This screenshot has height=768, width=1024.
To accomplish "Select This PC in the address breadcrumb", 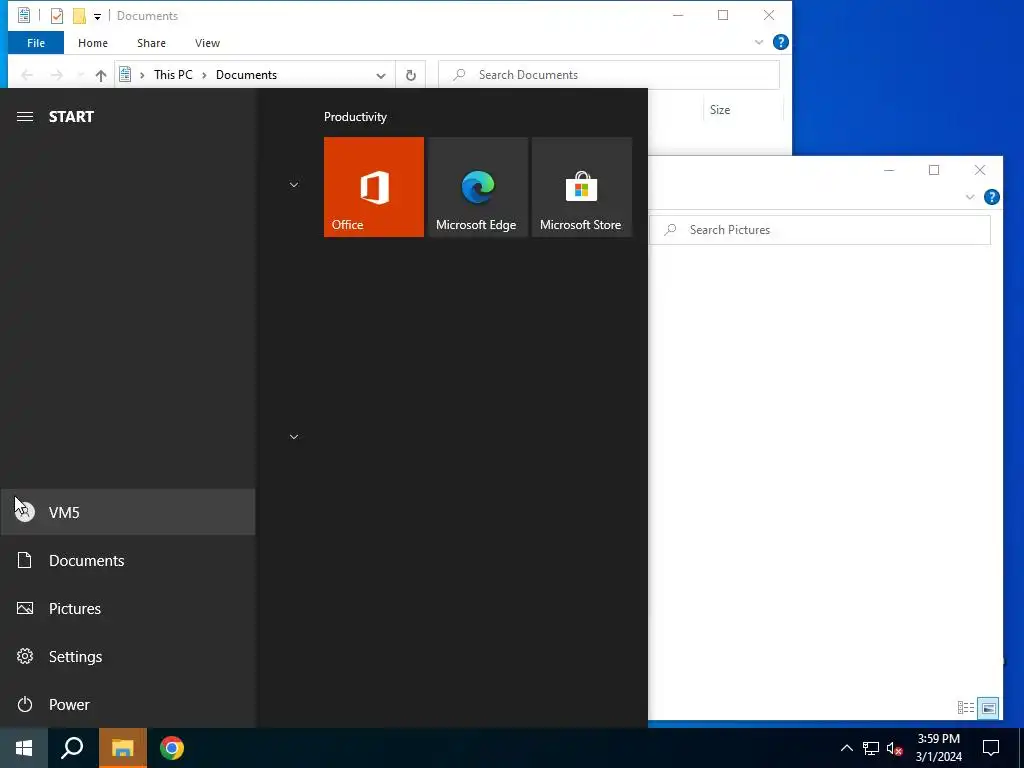I will (173, 75).
